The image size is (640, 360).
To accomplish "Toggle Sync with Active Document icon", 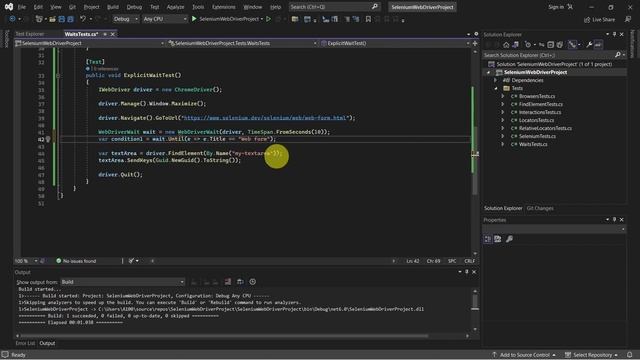I will tap(541, 45).
